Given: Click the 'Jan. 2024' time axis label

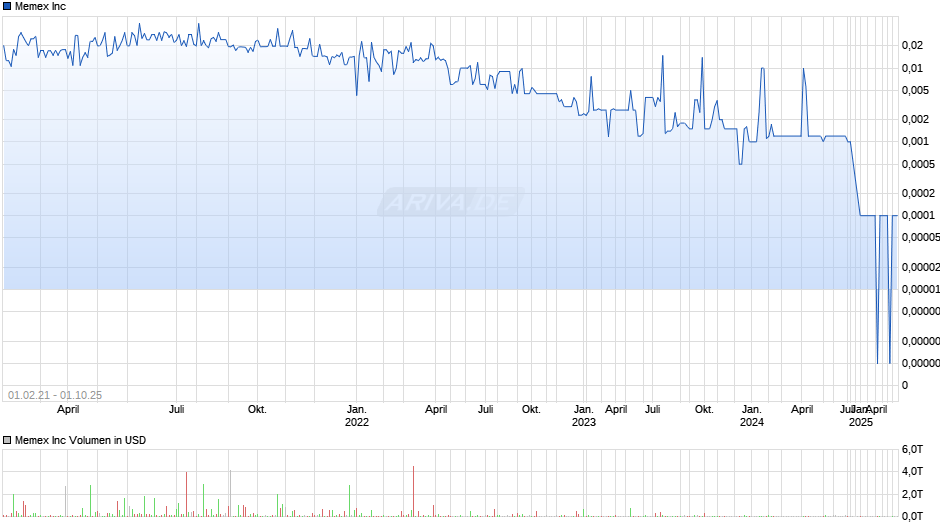Looking at the screenshot, I should point(752,416).
